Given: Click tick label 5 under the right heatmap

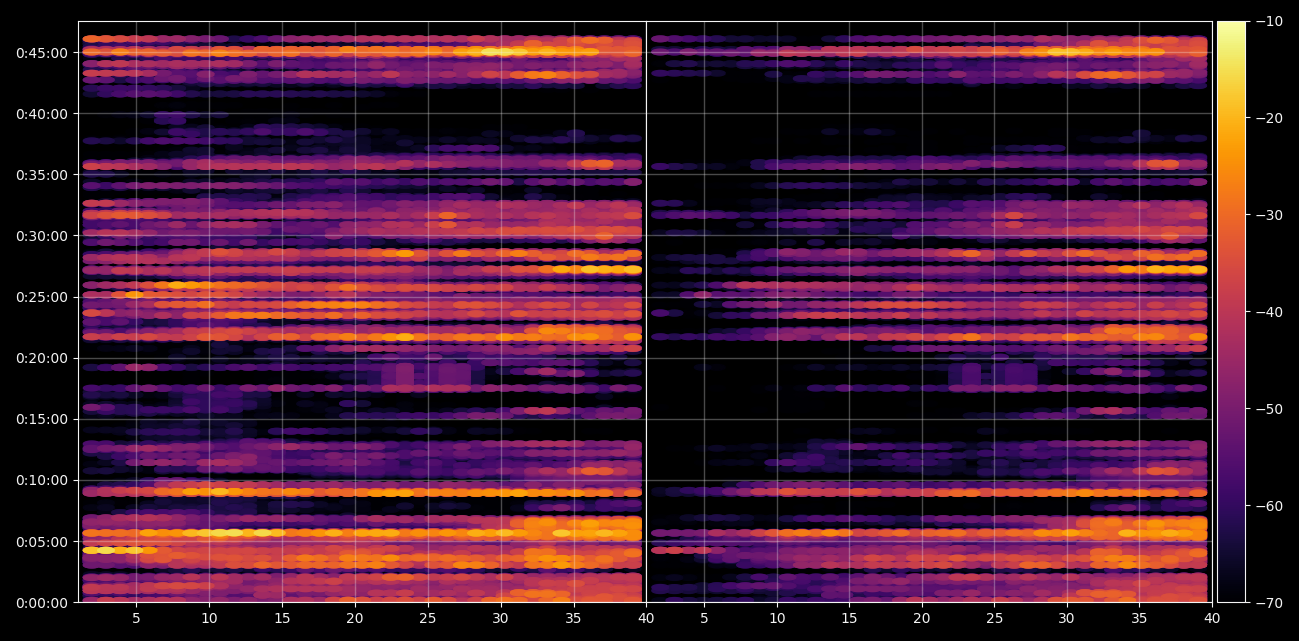Looking at the screenshot, I should pyautogui.click(x=704, y=619).
